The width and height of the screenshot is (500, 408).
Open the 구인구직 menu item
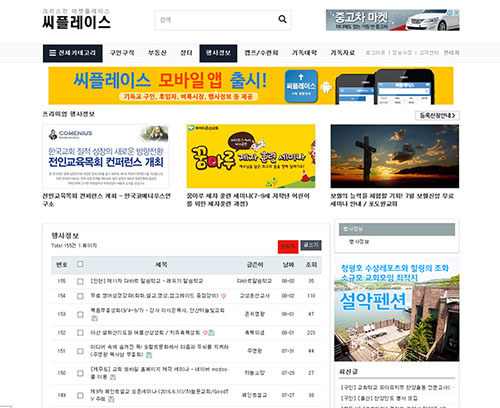(122, 53)
